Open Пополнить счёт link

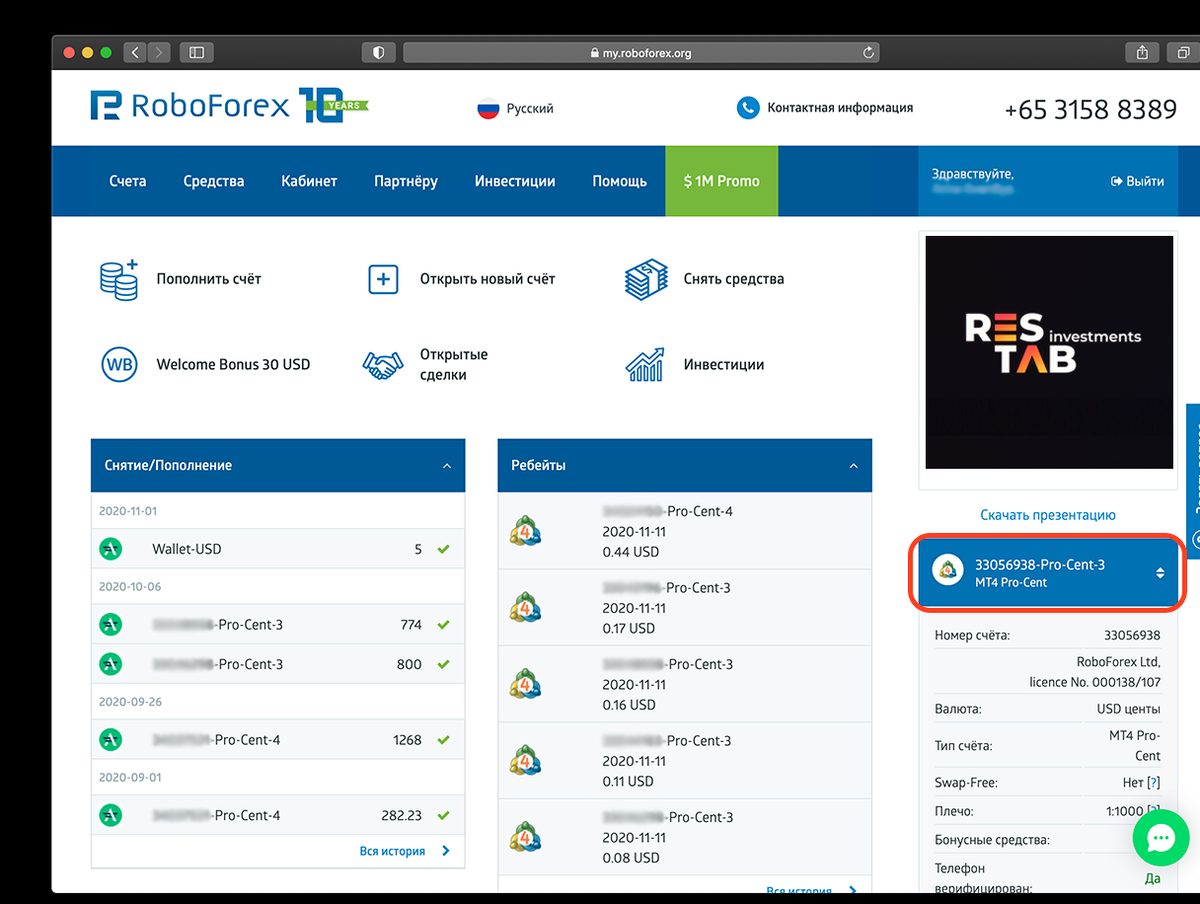coord(209,279)
